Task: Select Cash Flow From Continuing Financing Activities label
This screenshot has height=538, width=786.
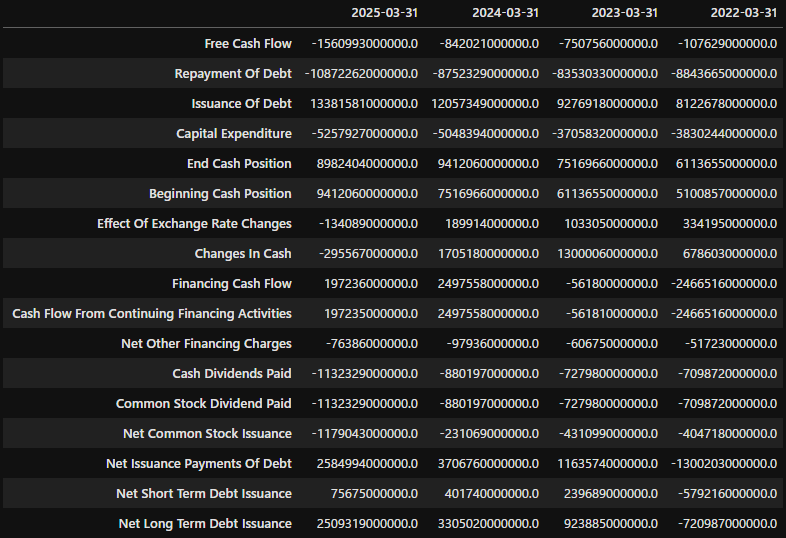Action: pos(152,313)
